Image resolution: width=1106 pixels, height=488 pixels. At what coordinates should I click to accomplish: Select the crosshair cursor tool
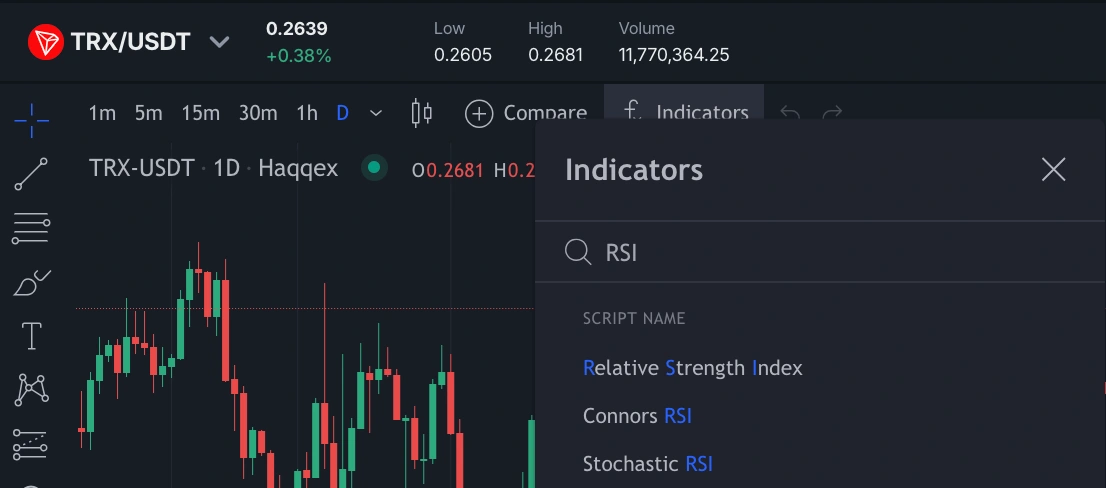31,121
